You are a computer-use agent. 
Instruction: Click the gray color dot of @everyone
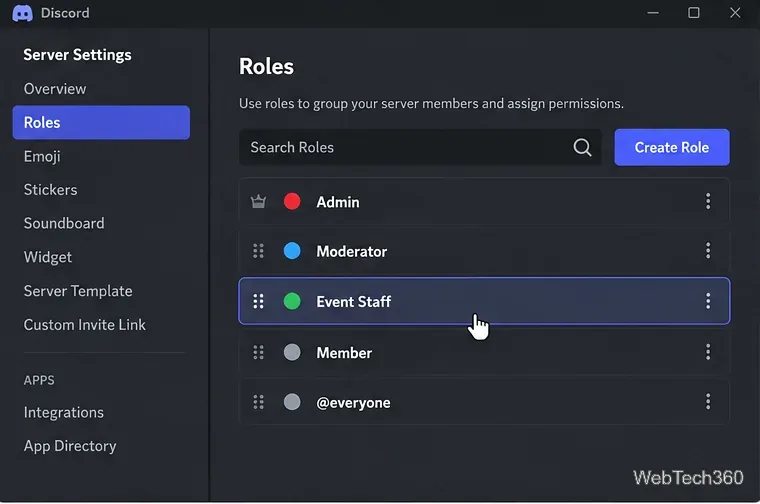(x=292, y=402)
